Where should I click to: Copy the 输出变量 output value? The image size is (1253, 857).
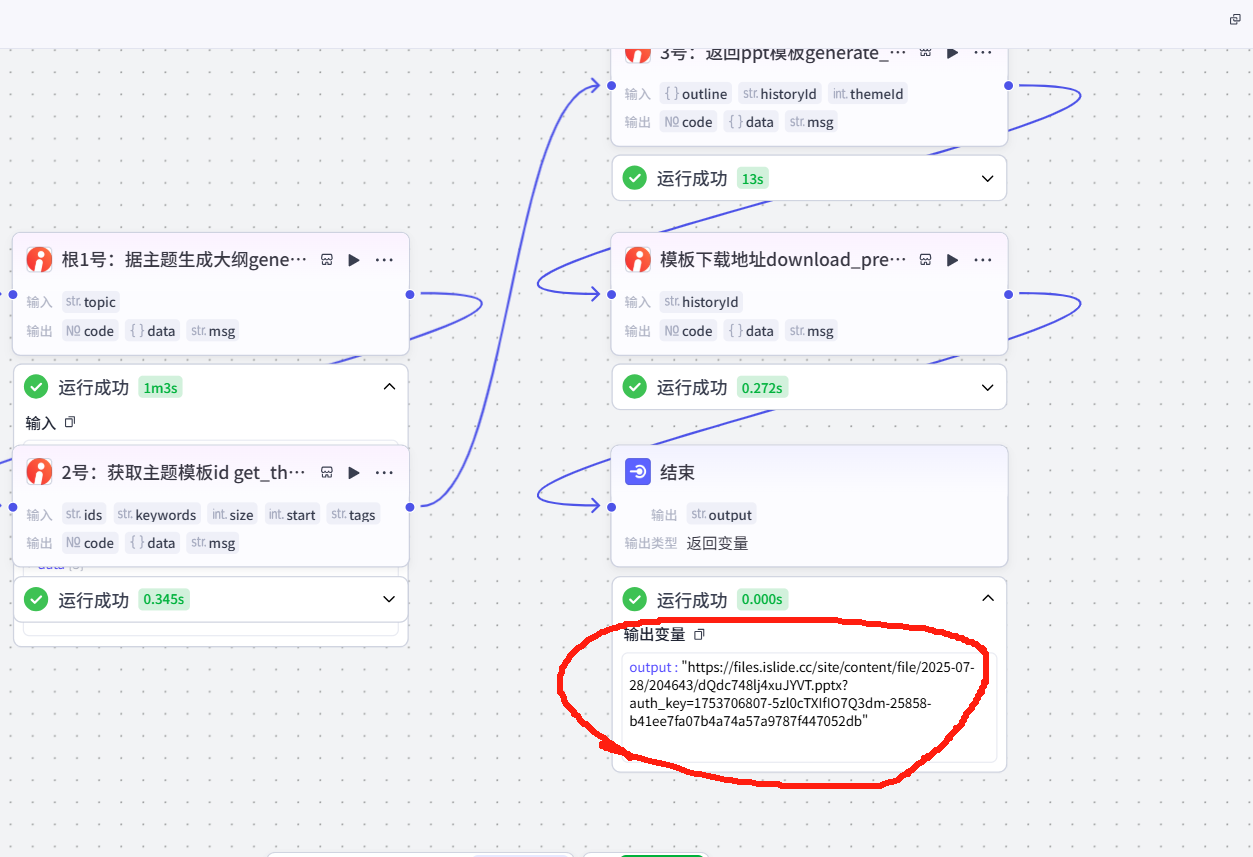(x=699, y=635)
